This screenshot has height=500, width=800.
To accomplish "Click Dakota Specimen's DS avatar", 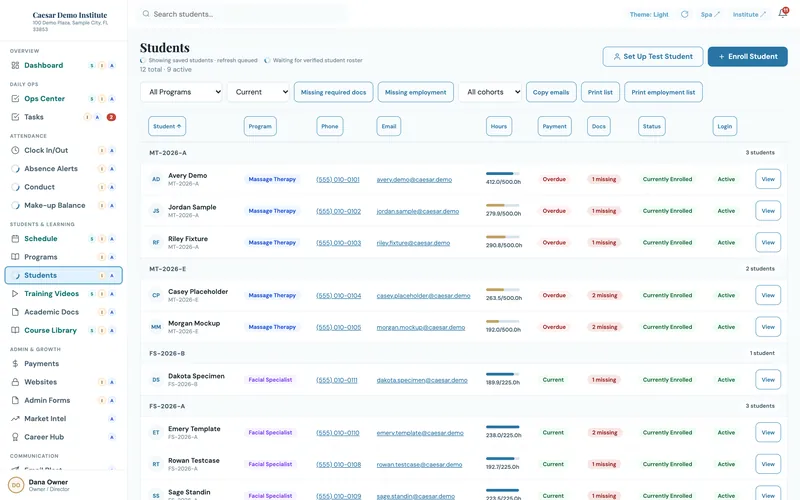I will pyautogui.click(x=156, y=380).
